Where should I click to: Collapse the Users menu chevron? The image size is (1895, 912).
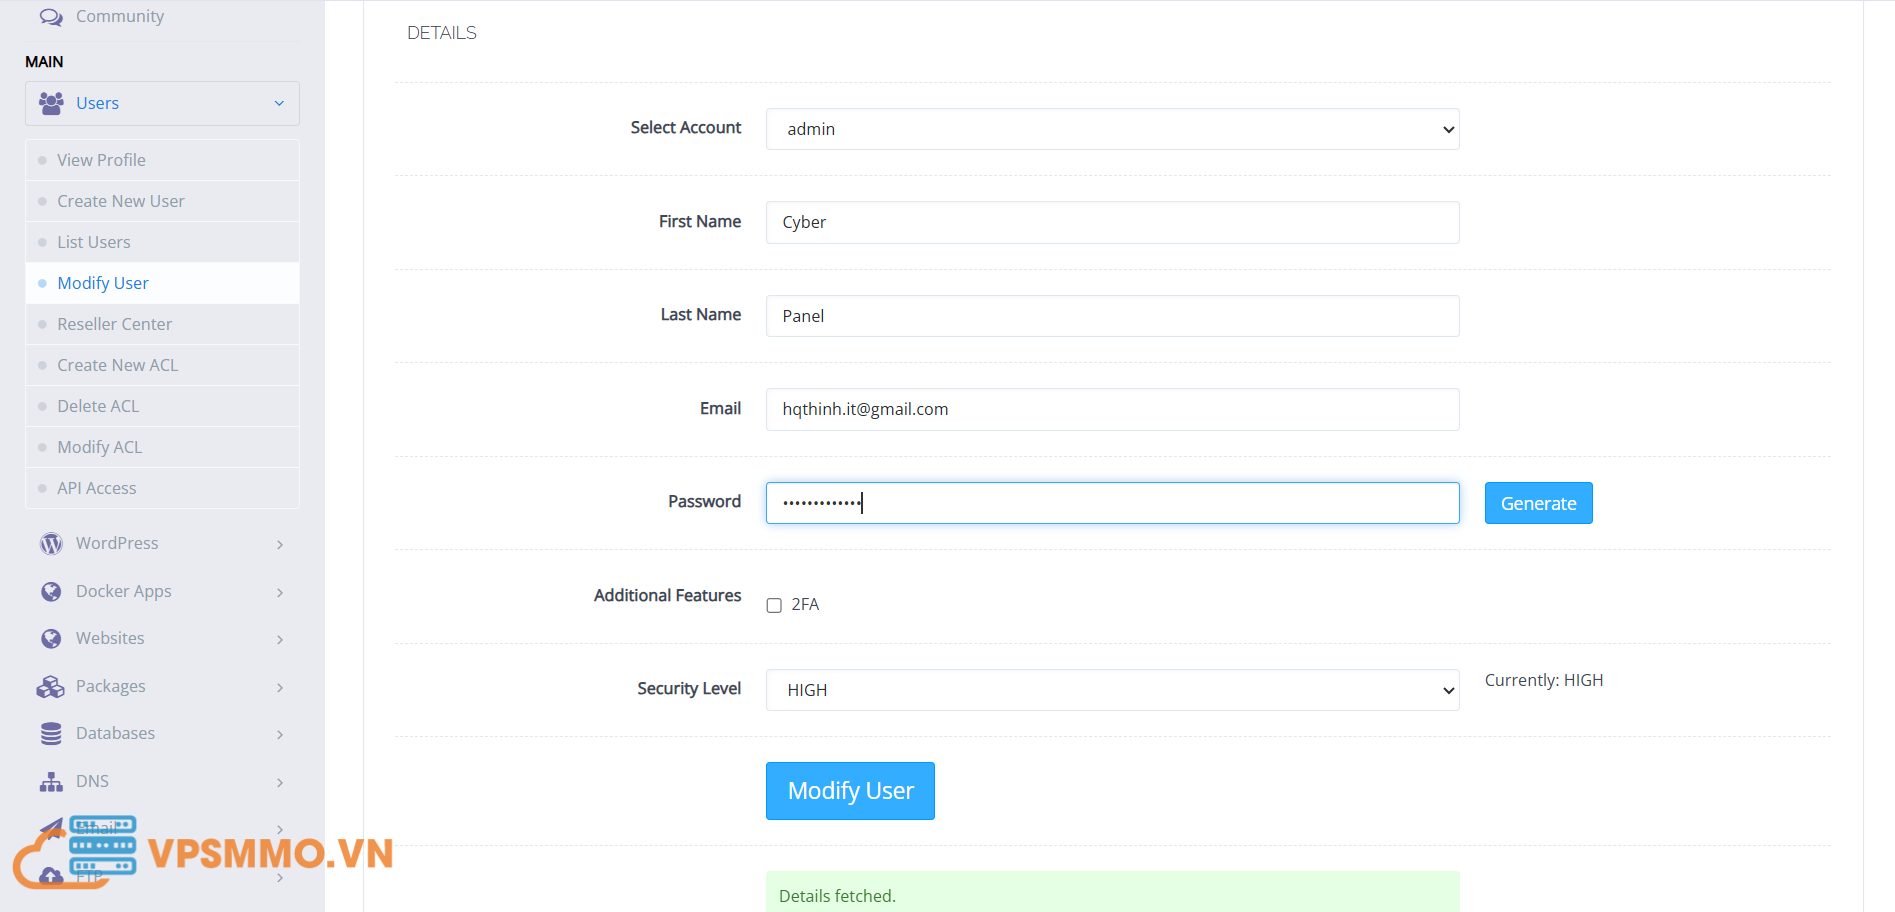click(279, 103)
